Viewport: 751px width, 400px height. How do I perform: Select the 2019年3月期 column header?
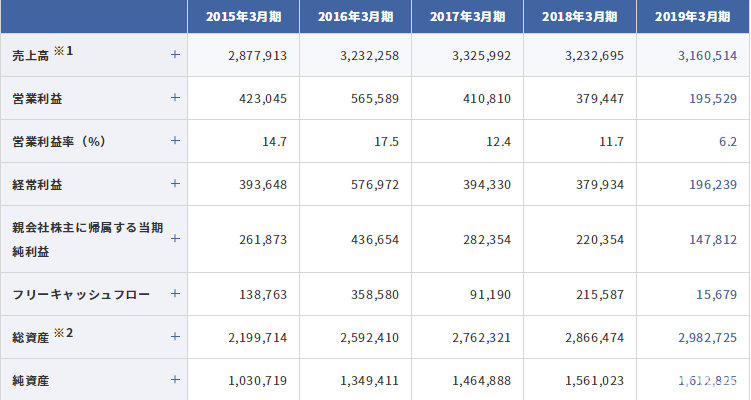[x=693, y=17]
